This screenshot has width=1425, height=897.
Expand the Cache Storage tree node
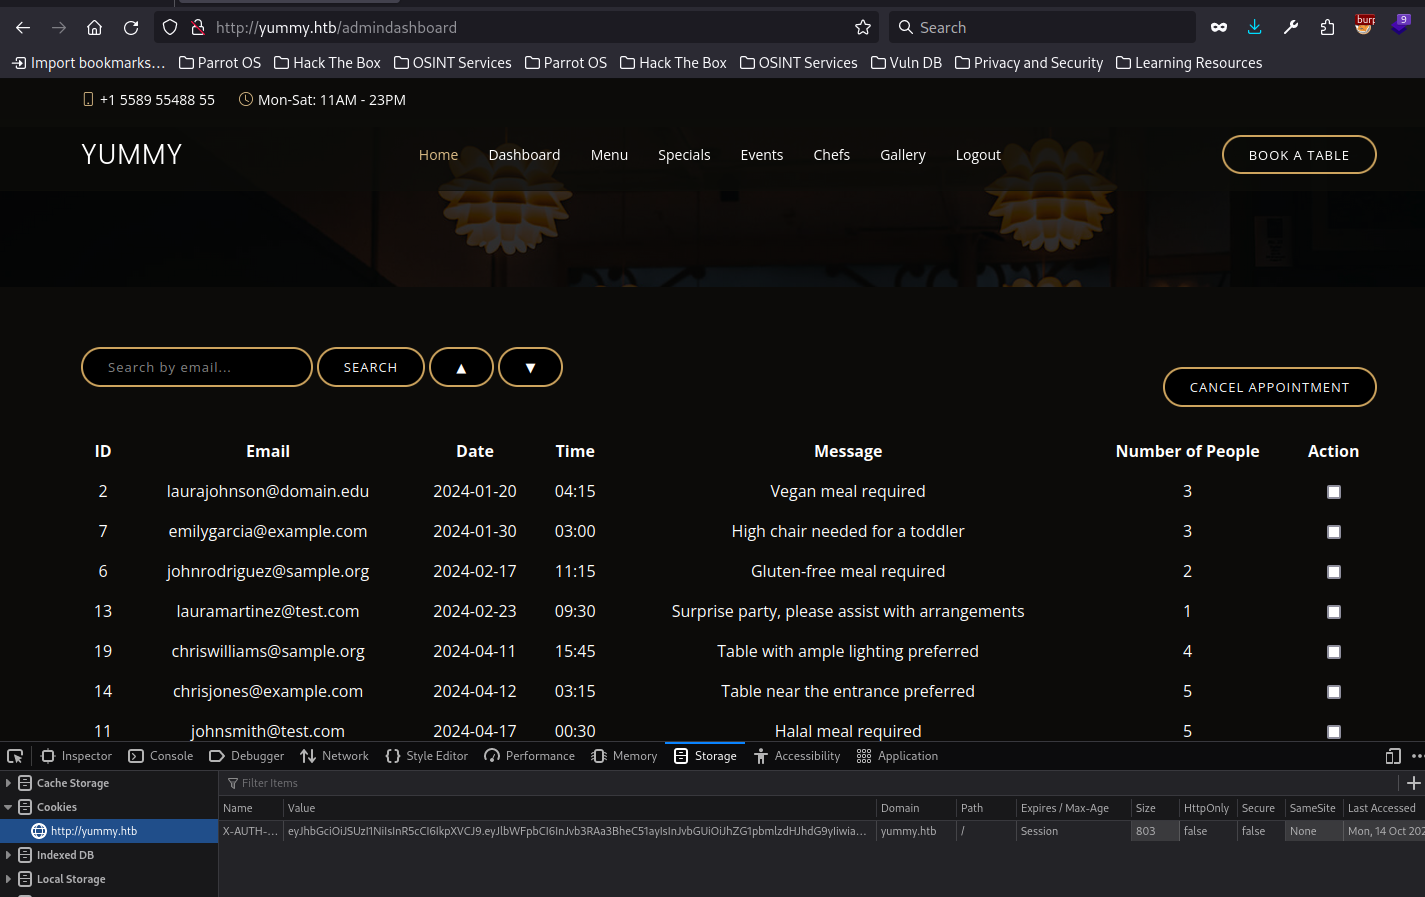[9, 783]
